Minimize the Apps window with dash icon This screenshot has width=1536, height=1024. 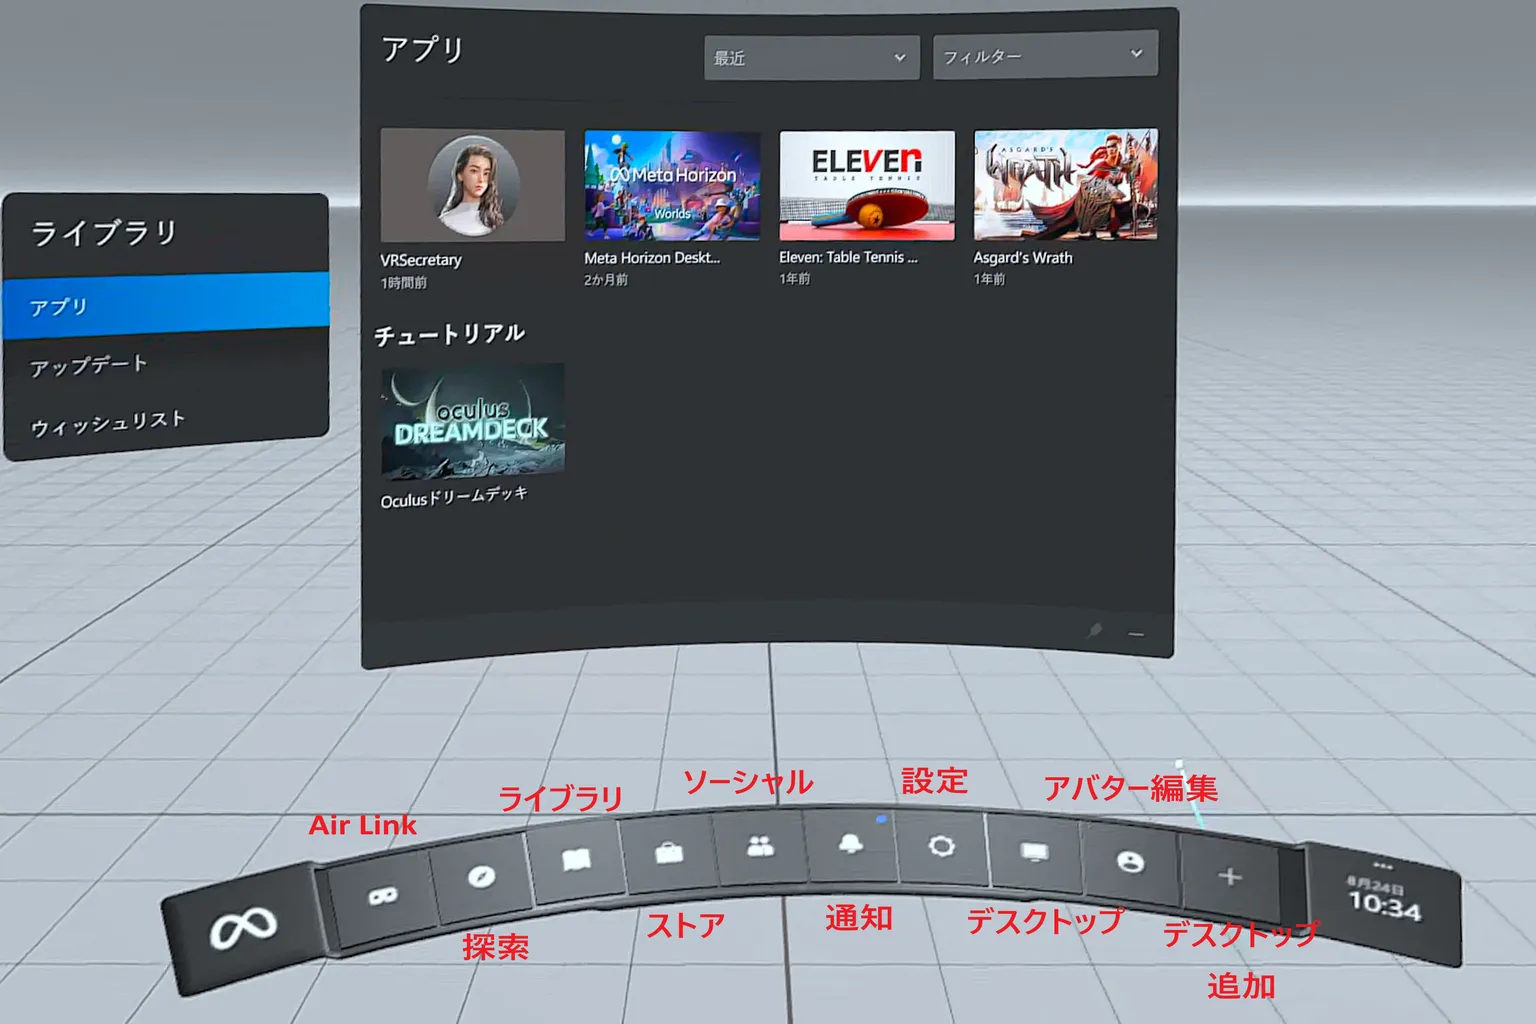click(1136, 634)
